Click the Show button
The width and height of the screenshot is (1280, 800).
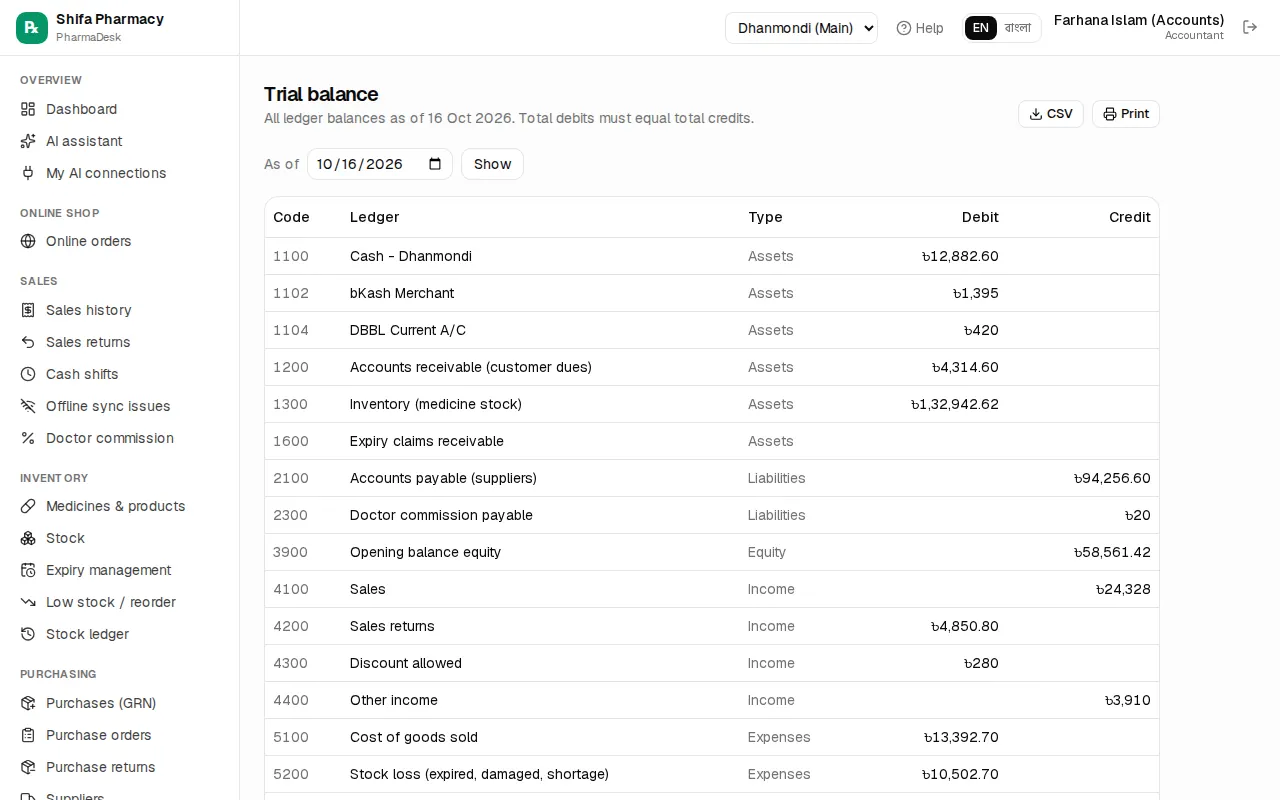coord(492,164)
